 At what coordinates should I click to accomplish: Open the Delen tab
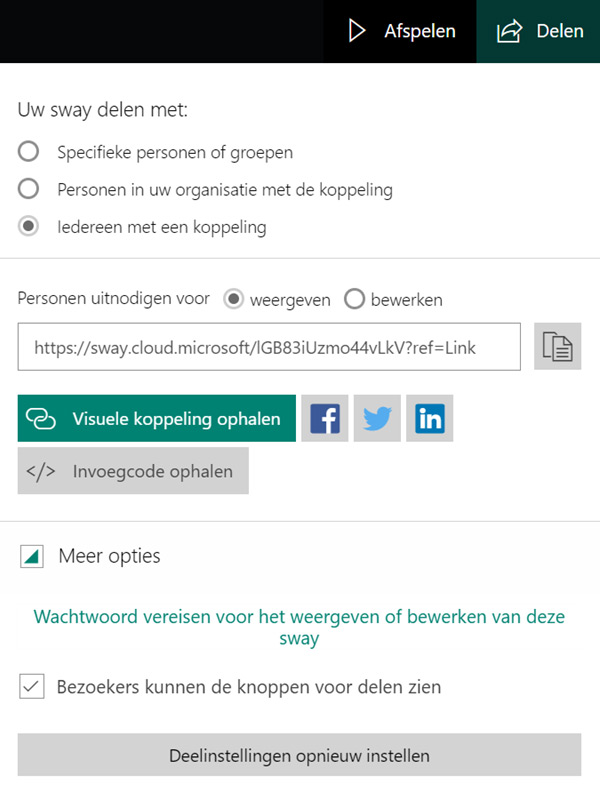[x=539, y=31]
